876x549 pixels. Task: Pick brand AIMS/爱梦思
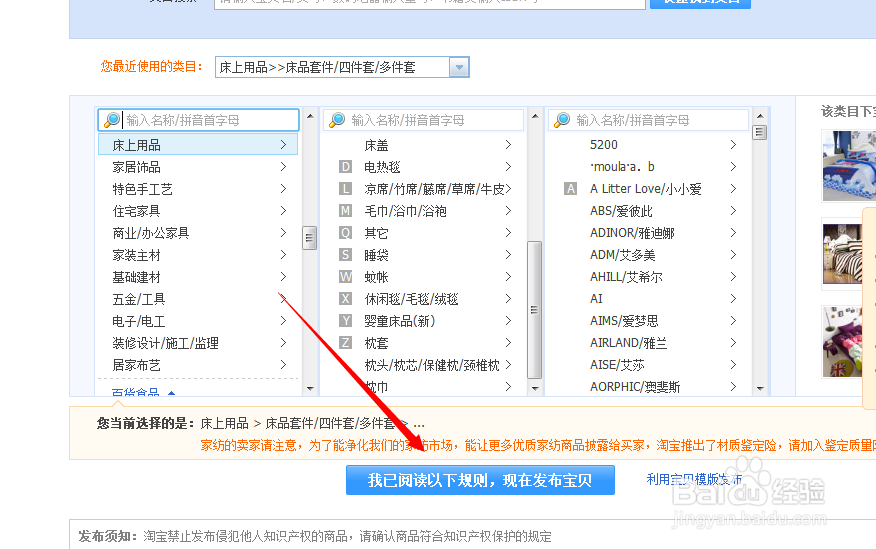624,321
